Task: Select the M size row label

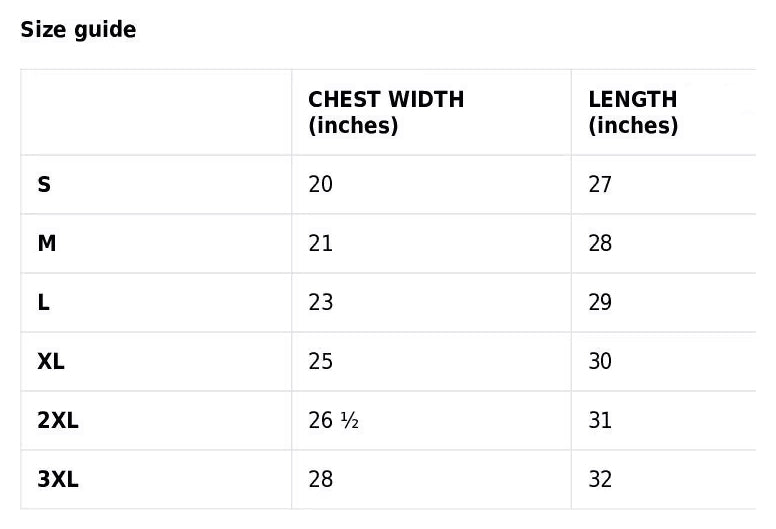Action: click(x=47, y=244)
